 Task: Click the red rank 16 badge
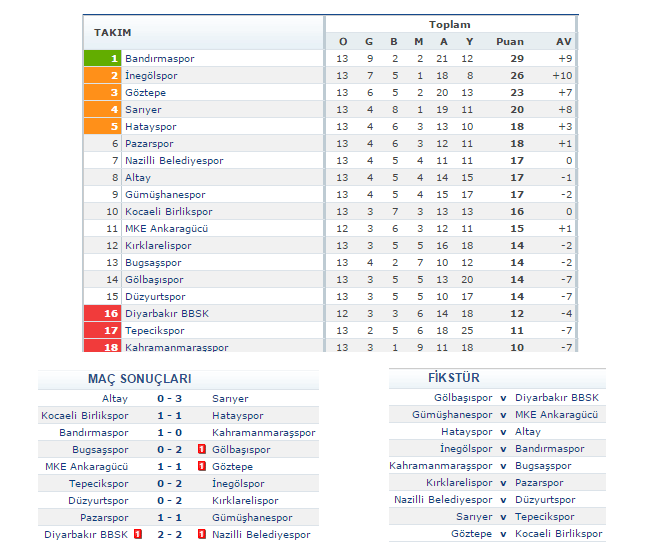(103, 313)
